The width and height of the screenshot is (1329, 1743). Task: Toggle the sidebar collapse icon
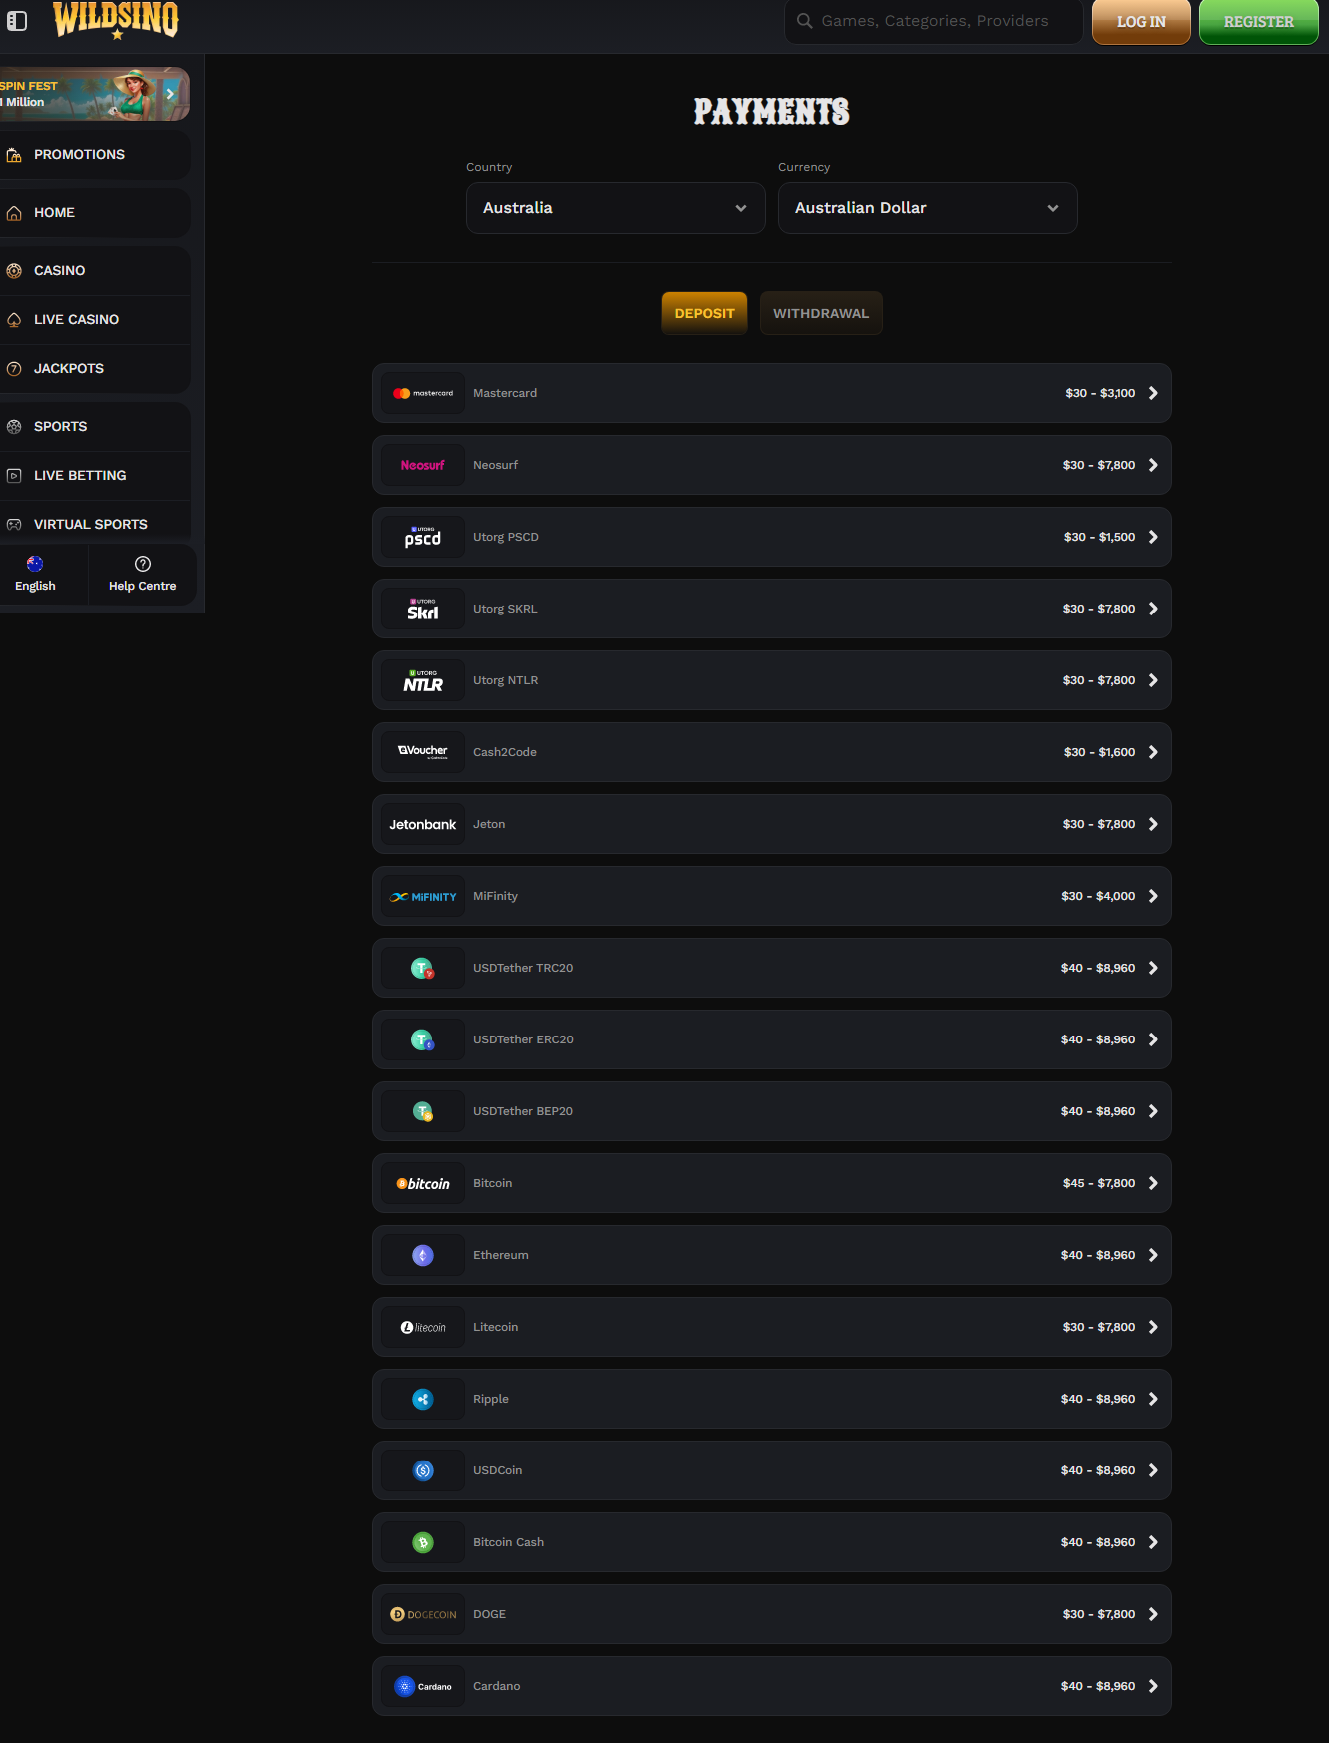click(17, 21)
